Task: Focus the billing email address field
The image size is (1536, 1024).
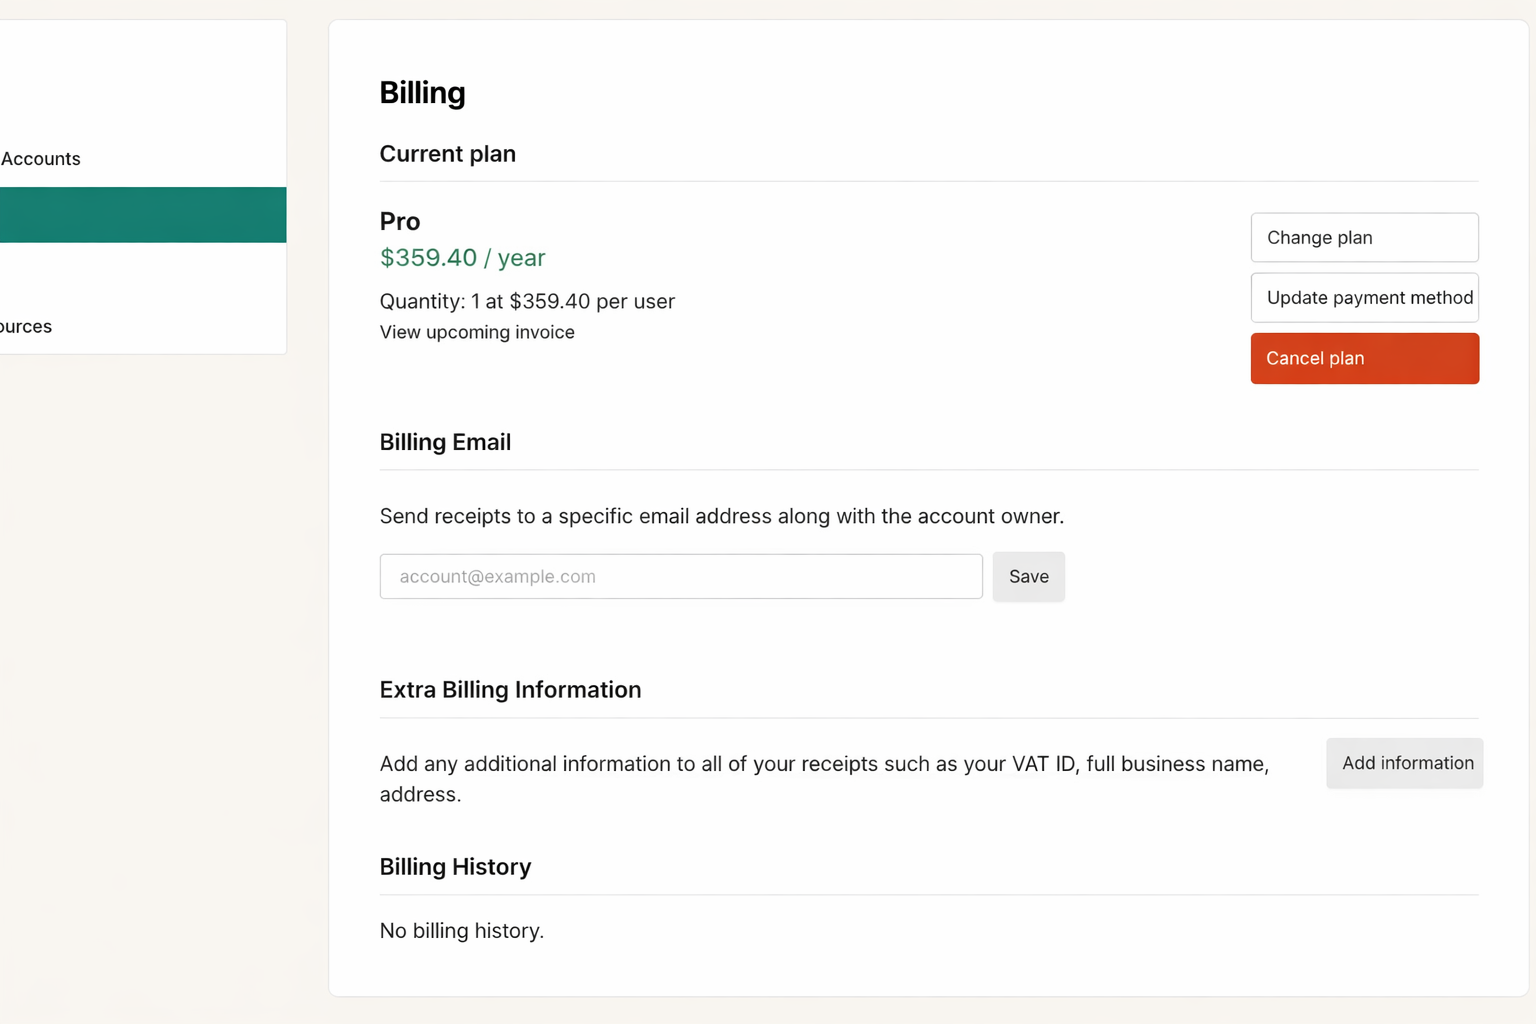Action: pyautogui.click(x=681, y=577)
